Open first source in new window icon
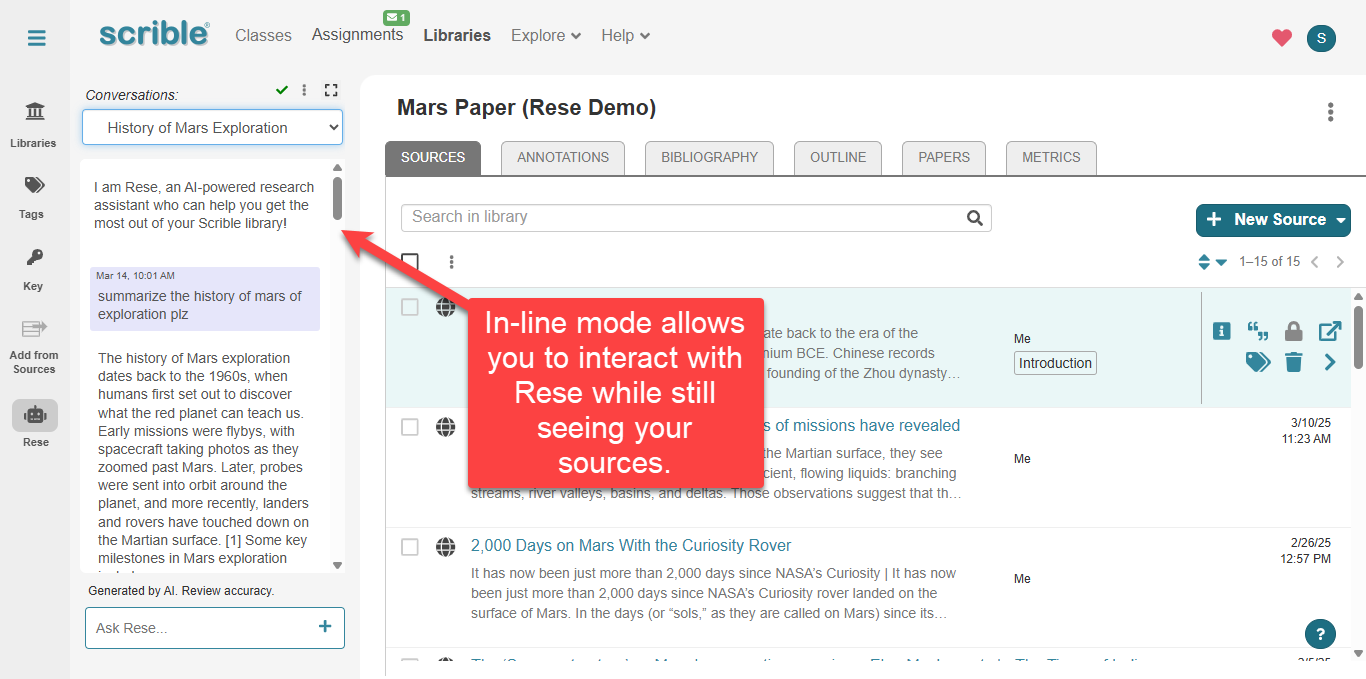Screen dimensions: 1366x679 point(1330,331)
